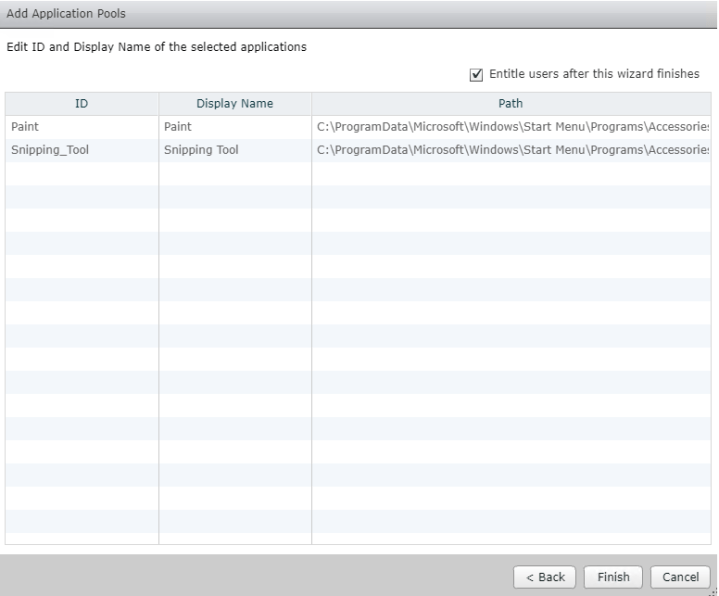Toggle the Entitle users after wizard checkbox
719x596 pixels.
point(477,74)
